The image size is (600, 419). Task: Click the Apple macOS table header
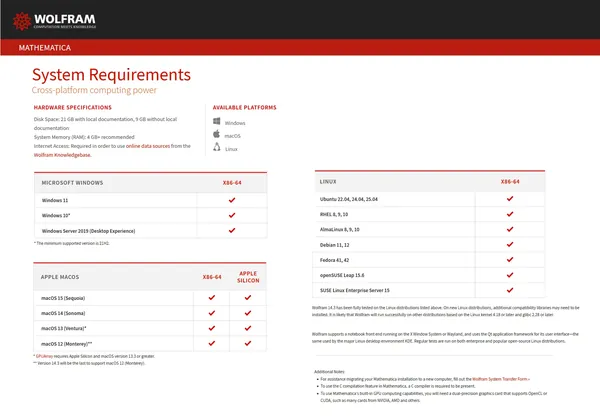(60, 277)
